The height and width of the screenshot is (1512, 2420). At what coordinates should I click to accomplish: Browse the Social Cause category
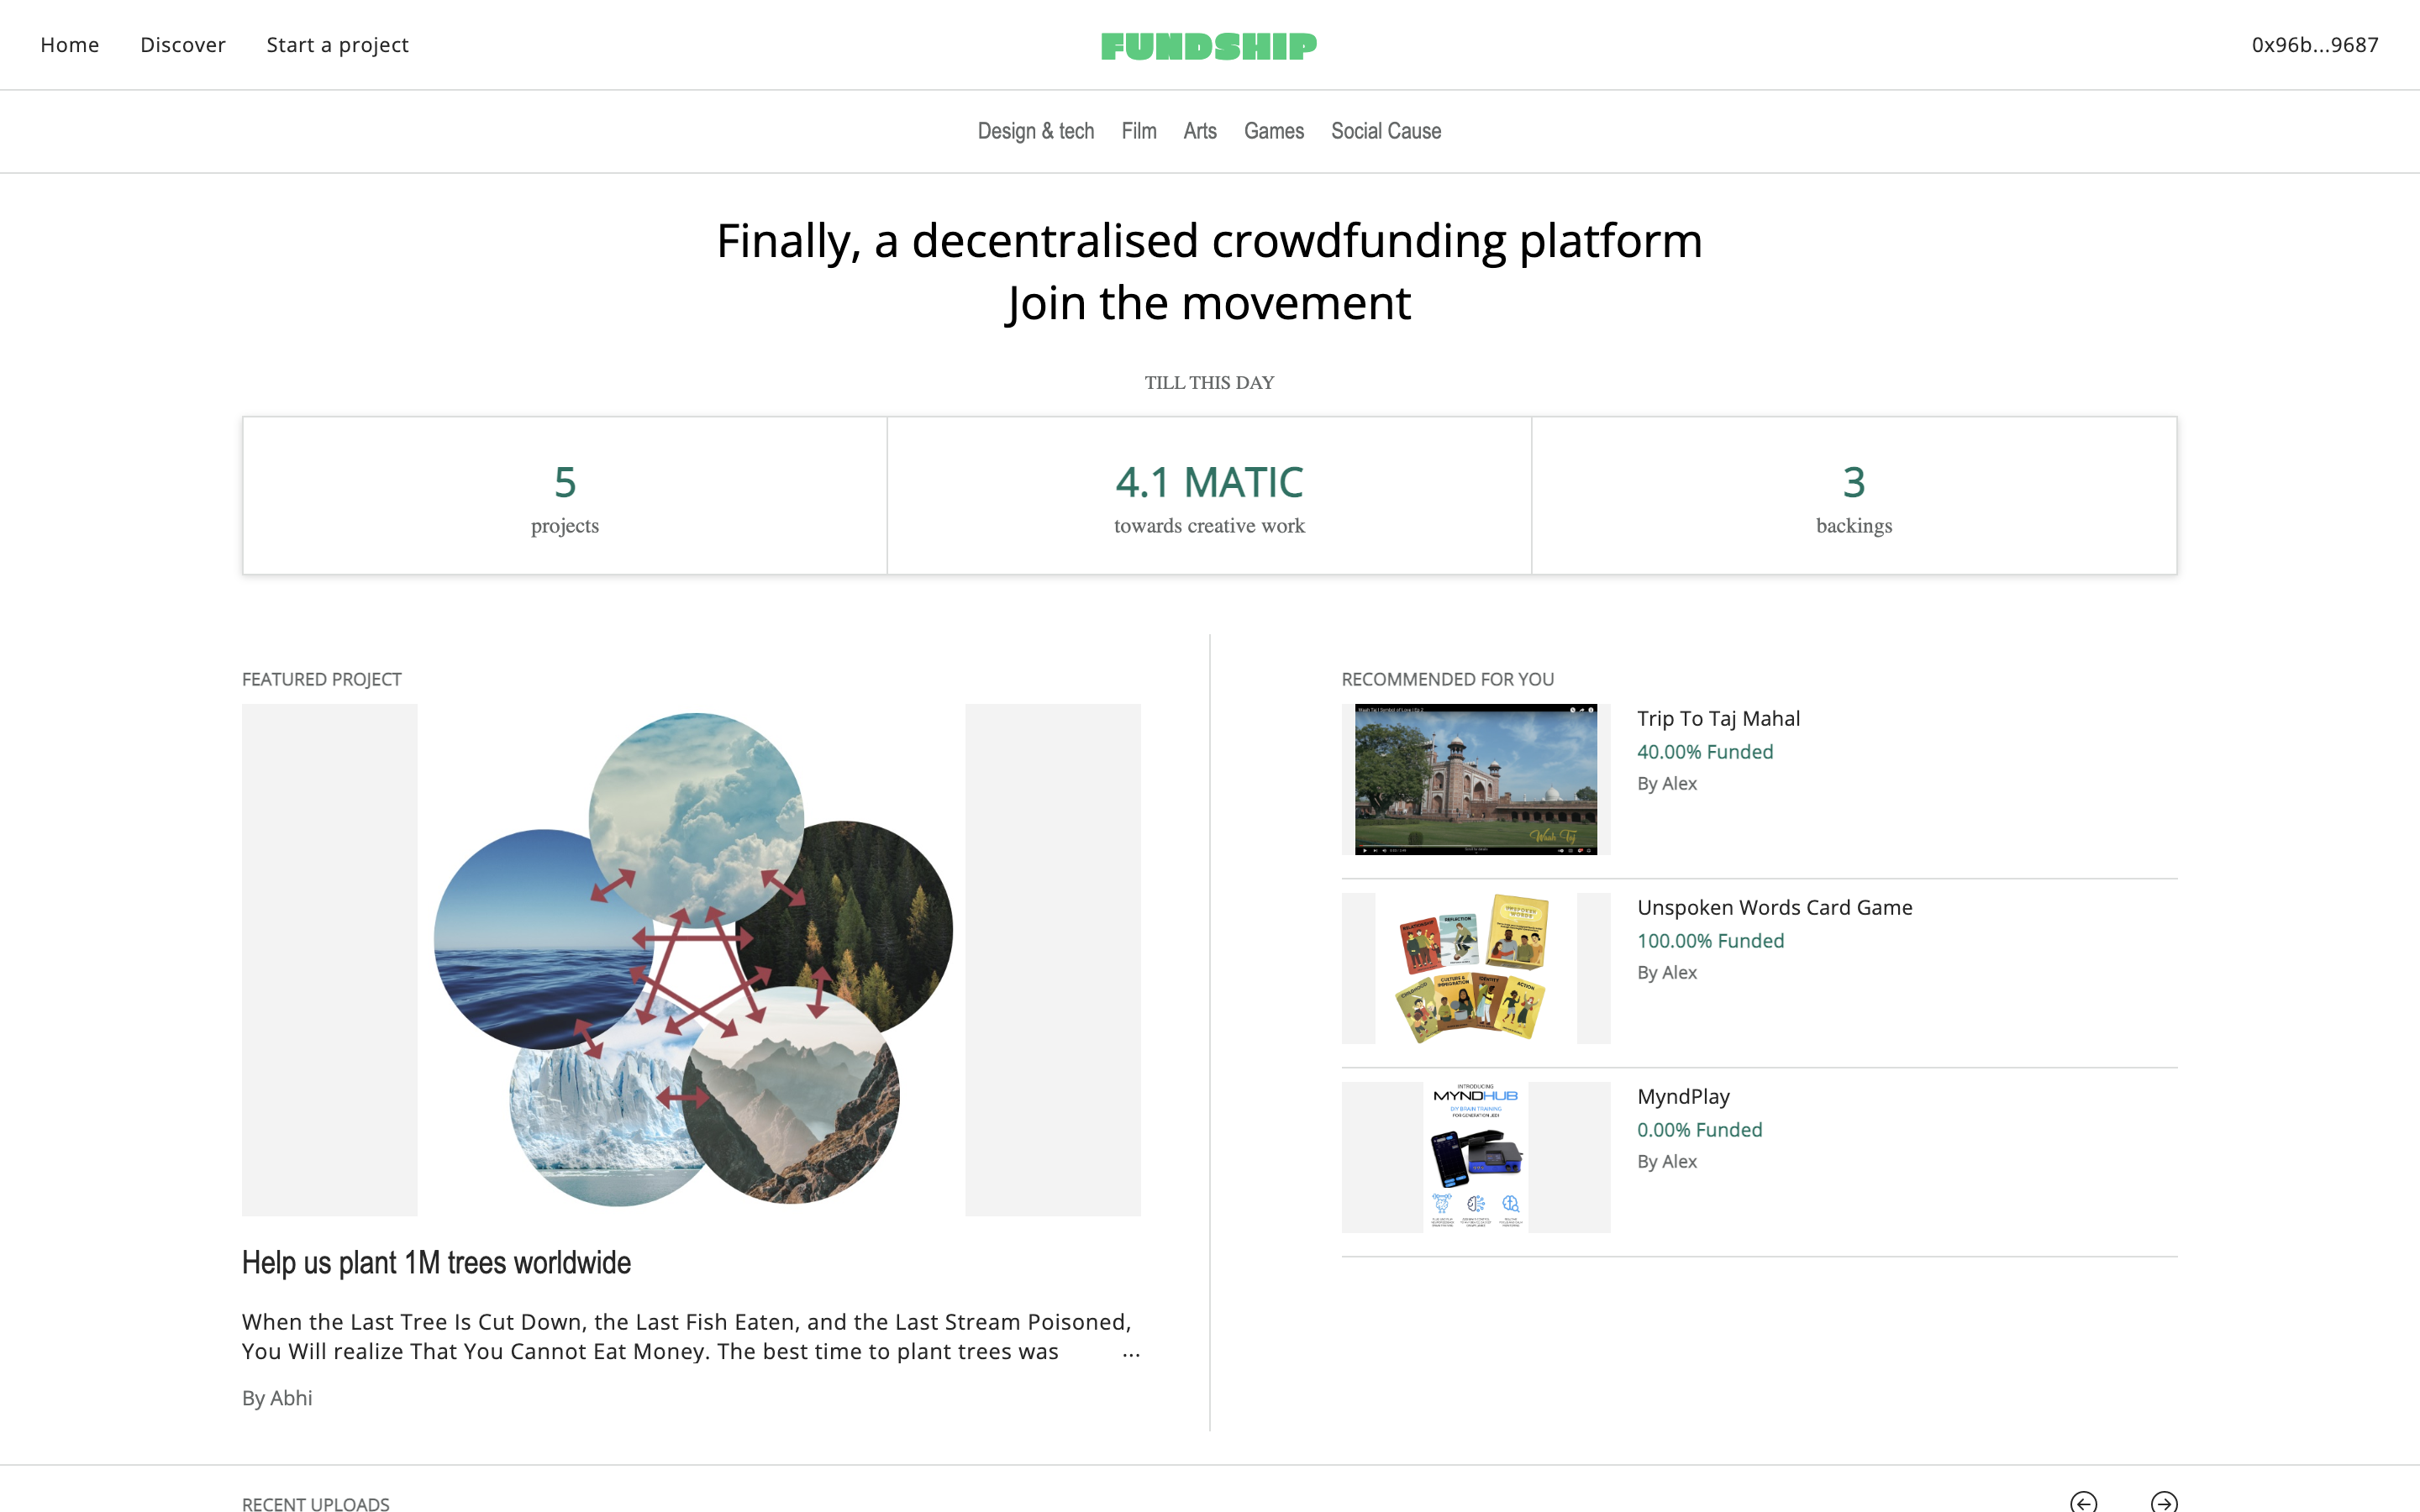click(x=1385, y=131)
